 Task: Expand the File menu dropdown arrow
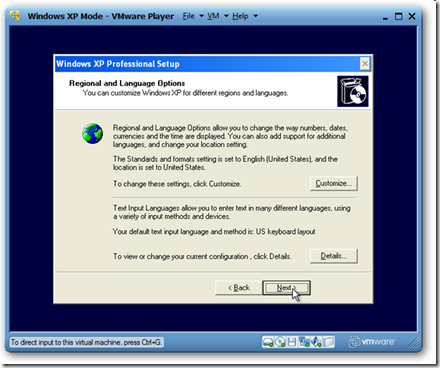pyautogui.click(x=201, y=16)
